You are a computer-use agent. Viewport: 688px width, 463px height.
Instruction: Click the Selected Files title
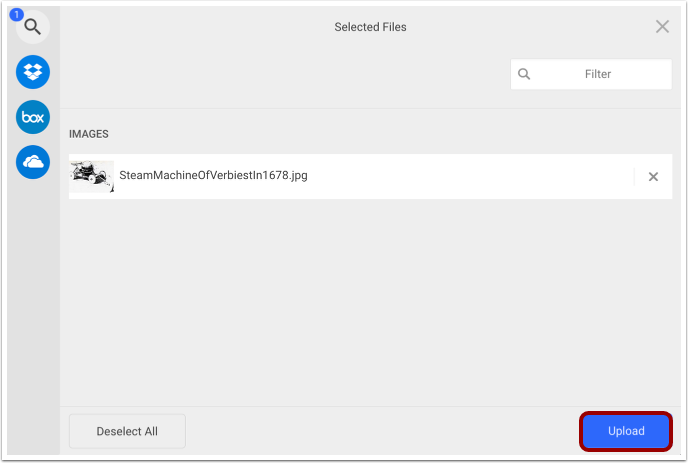370,27
